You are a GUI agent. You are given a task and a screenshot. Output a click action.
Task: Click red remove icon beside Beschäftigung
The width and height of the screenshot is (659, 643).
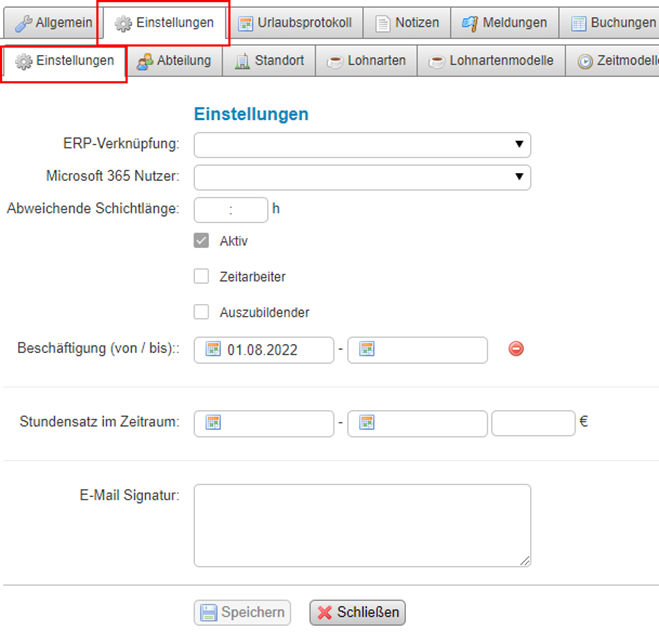[516, 349]
